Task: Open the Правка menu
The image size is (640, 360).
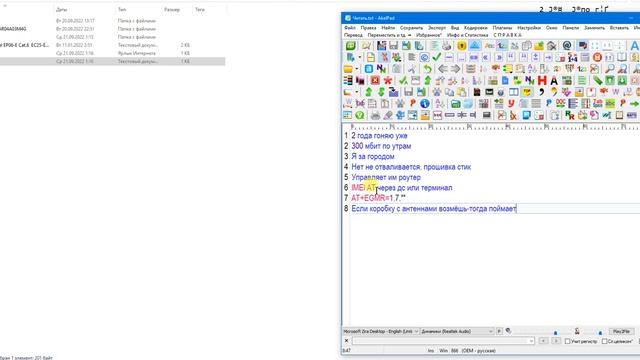Action: [368, 28]
